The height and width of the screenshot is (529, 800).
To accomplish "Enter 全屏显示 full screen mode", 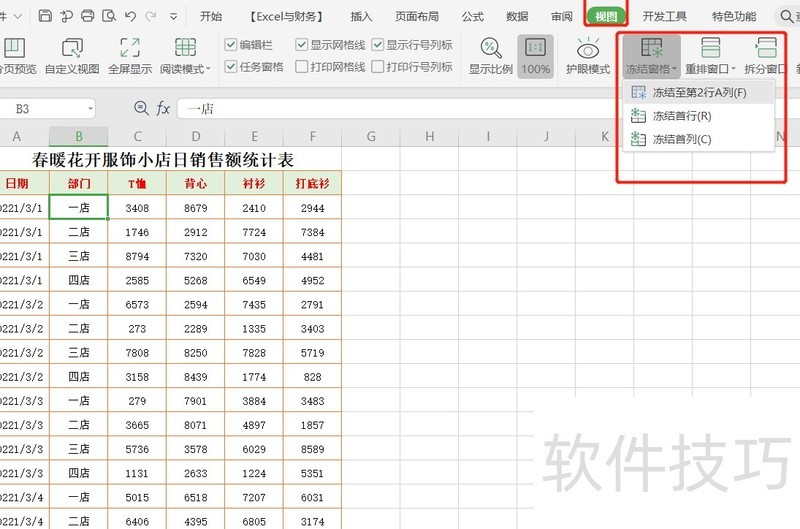I will tap(130, 56).
